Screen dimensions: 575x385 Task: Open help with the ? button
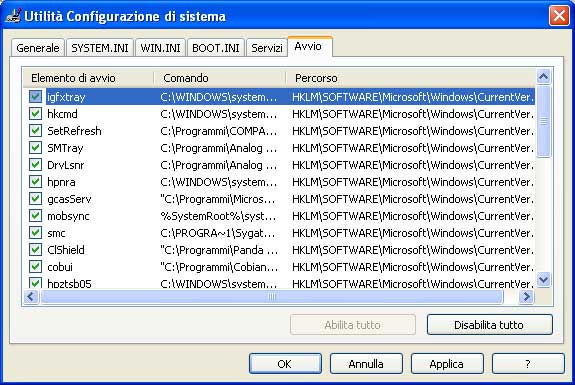(x=528, y=364)
